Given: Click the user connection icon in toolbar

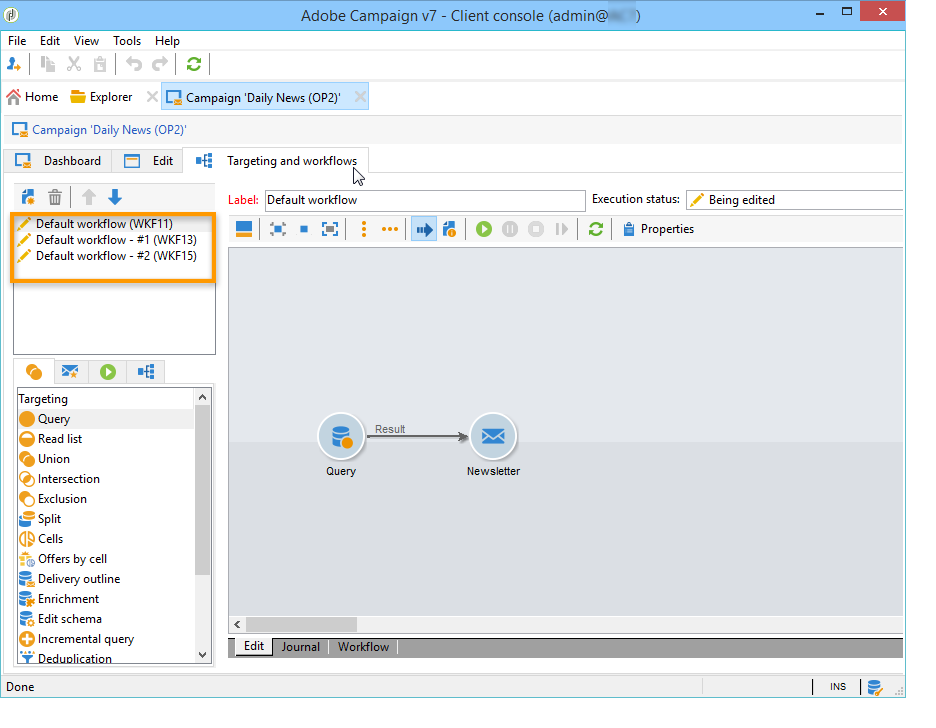Looking at the screenshot, I should point(14,64).
